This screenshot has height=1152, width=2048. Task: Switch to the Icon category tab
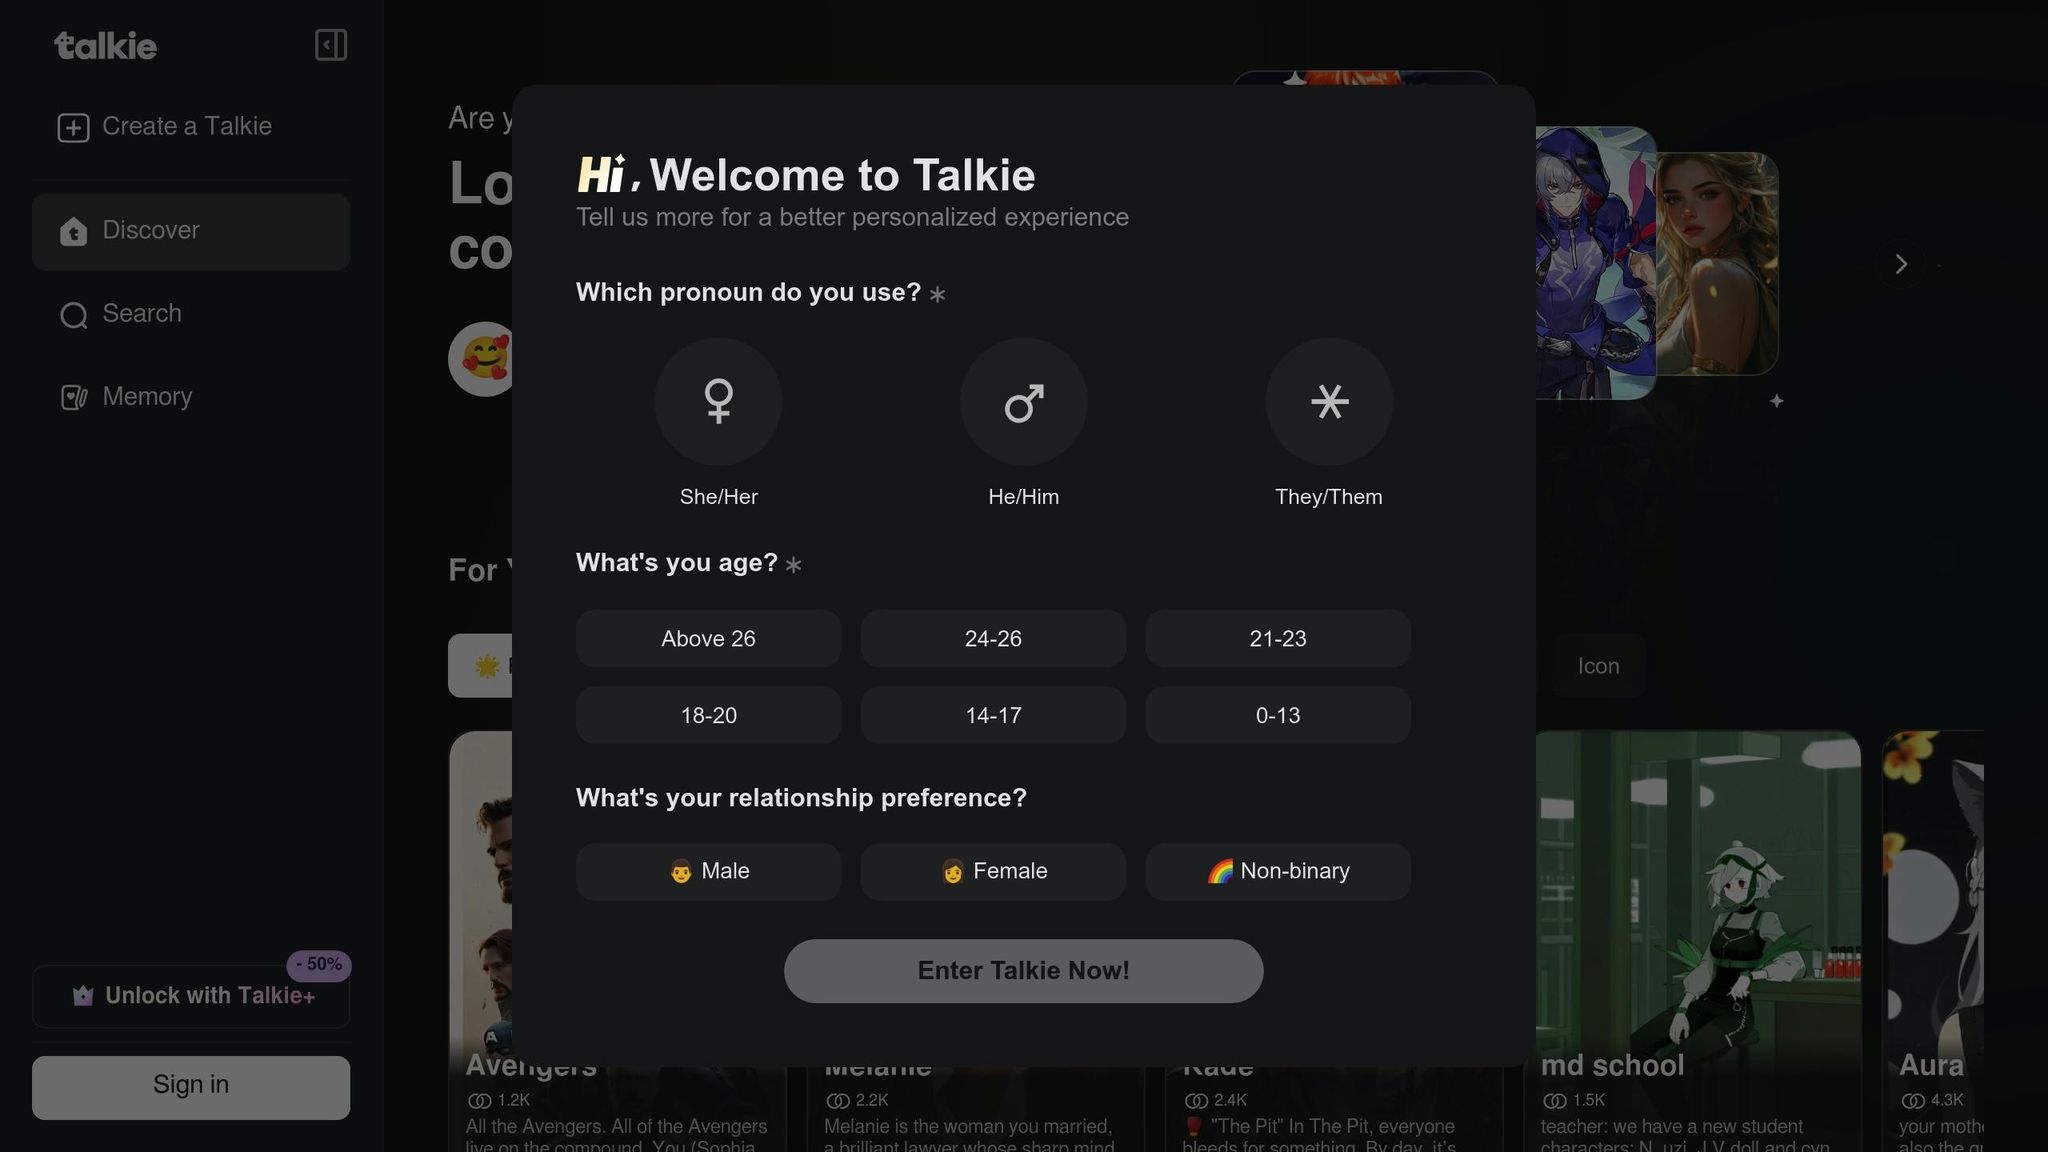click(x=1598, y=666)
